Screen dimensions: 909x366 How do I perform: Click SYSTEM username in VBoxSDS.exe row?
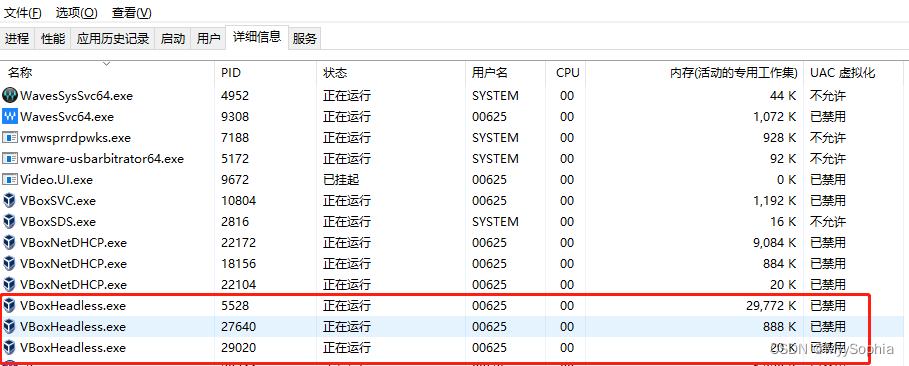point(495,222)
